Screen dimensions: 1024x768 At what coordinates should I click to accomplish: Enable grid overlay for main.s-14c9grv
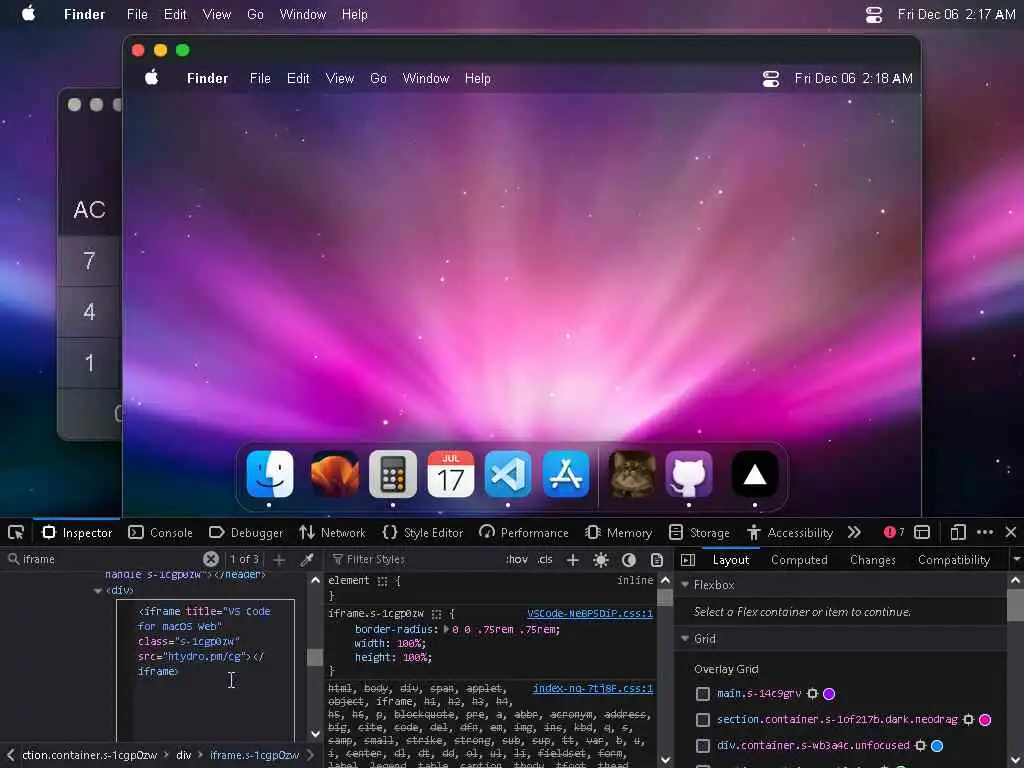pos(703,694)
